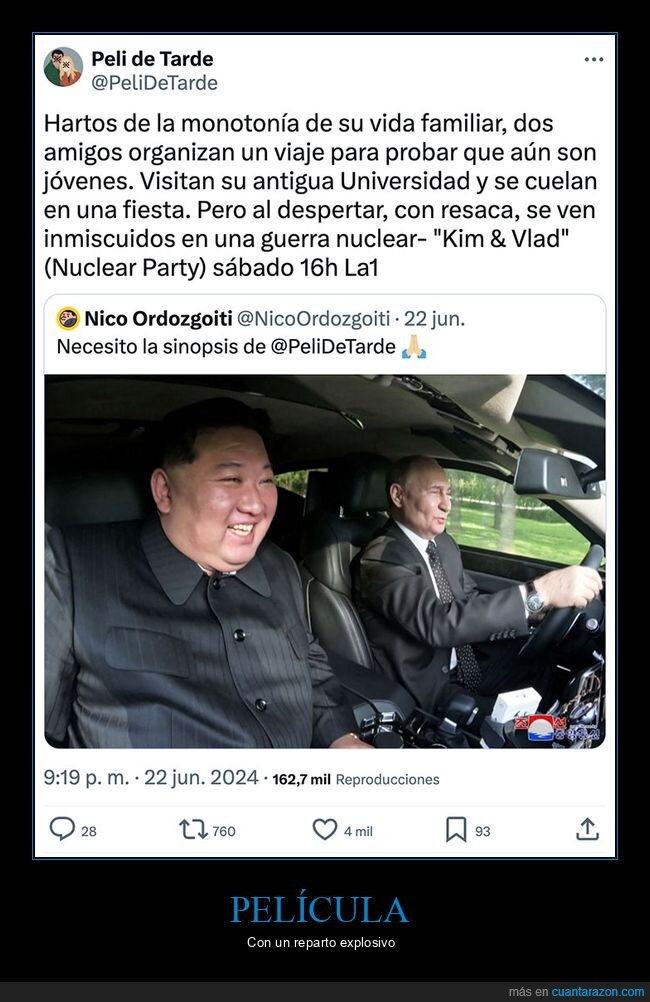The image size is (650, 1002).
Task: Click the retweet arrows icon
Action: (193, 829)
